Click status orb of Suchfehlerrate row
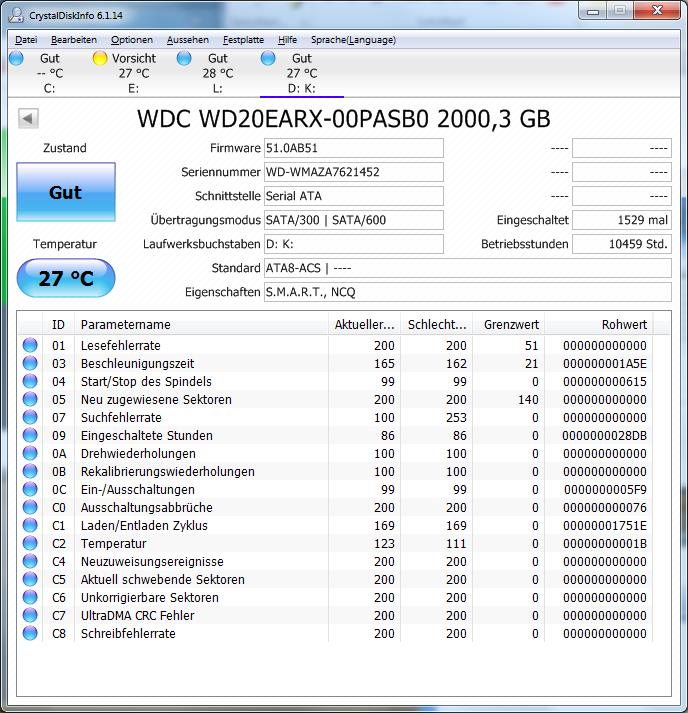Viewport: 688px width, 713px height. point(30,417)
